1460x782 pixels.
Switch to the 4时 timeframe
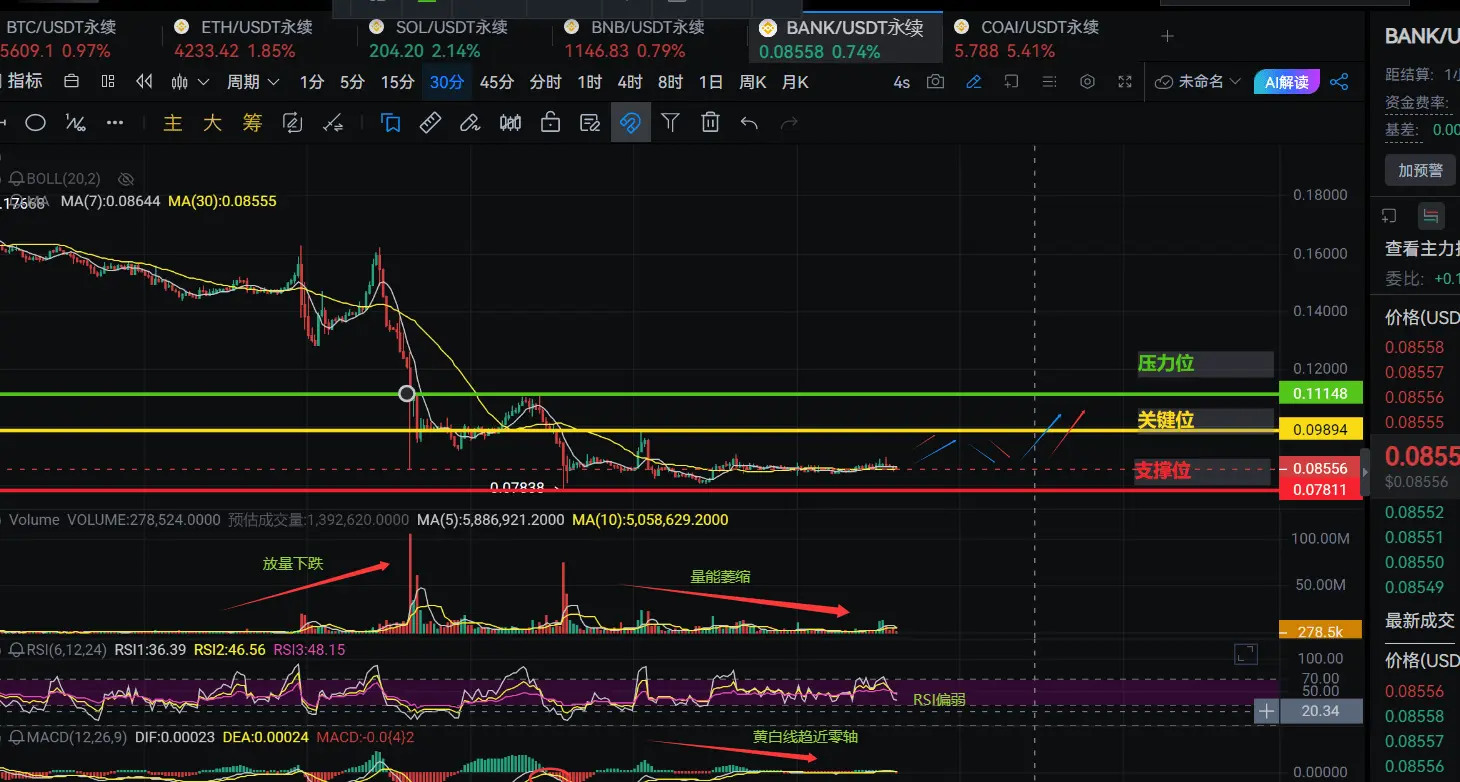click(630, 82)
